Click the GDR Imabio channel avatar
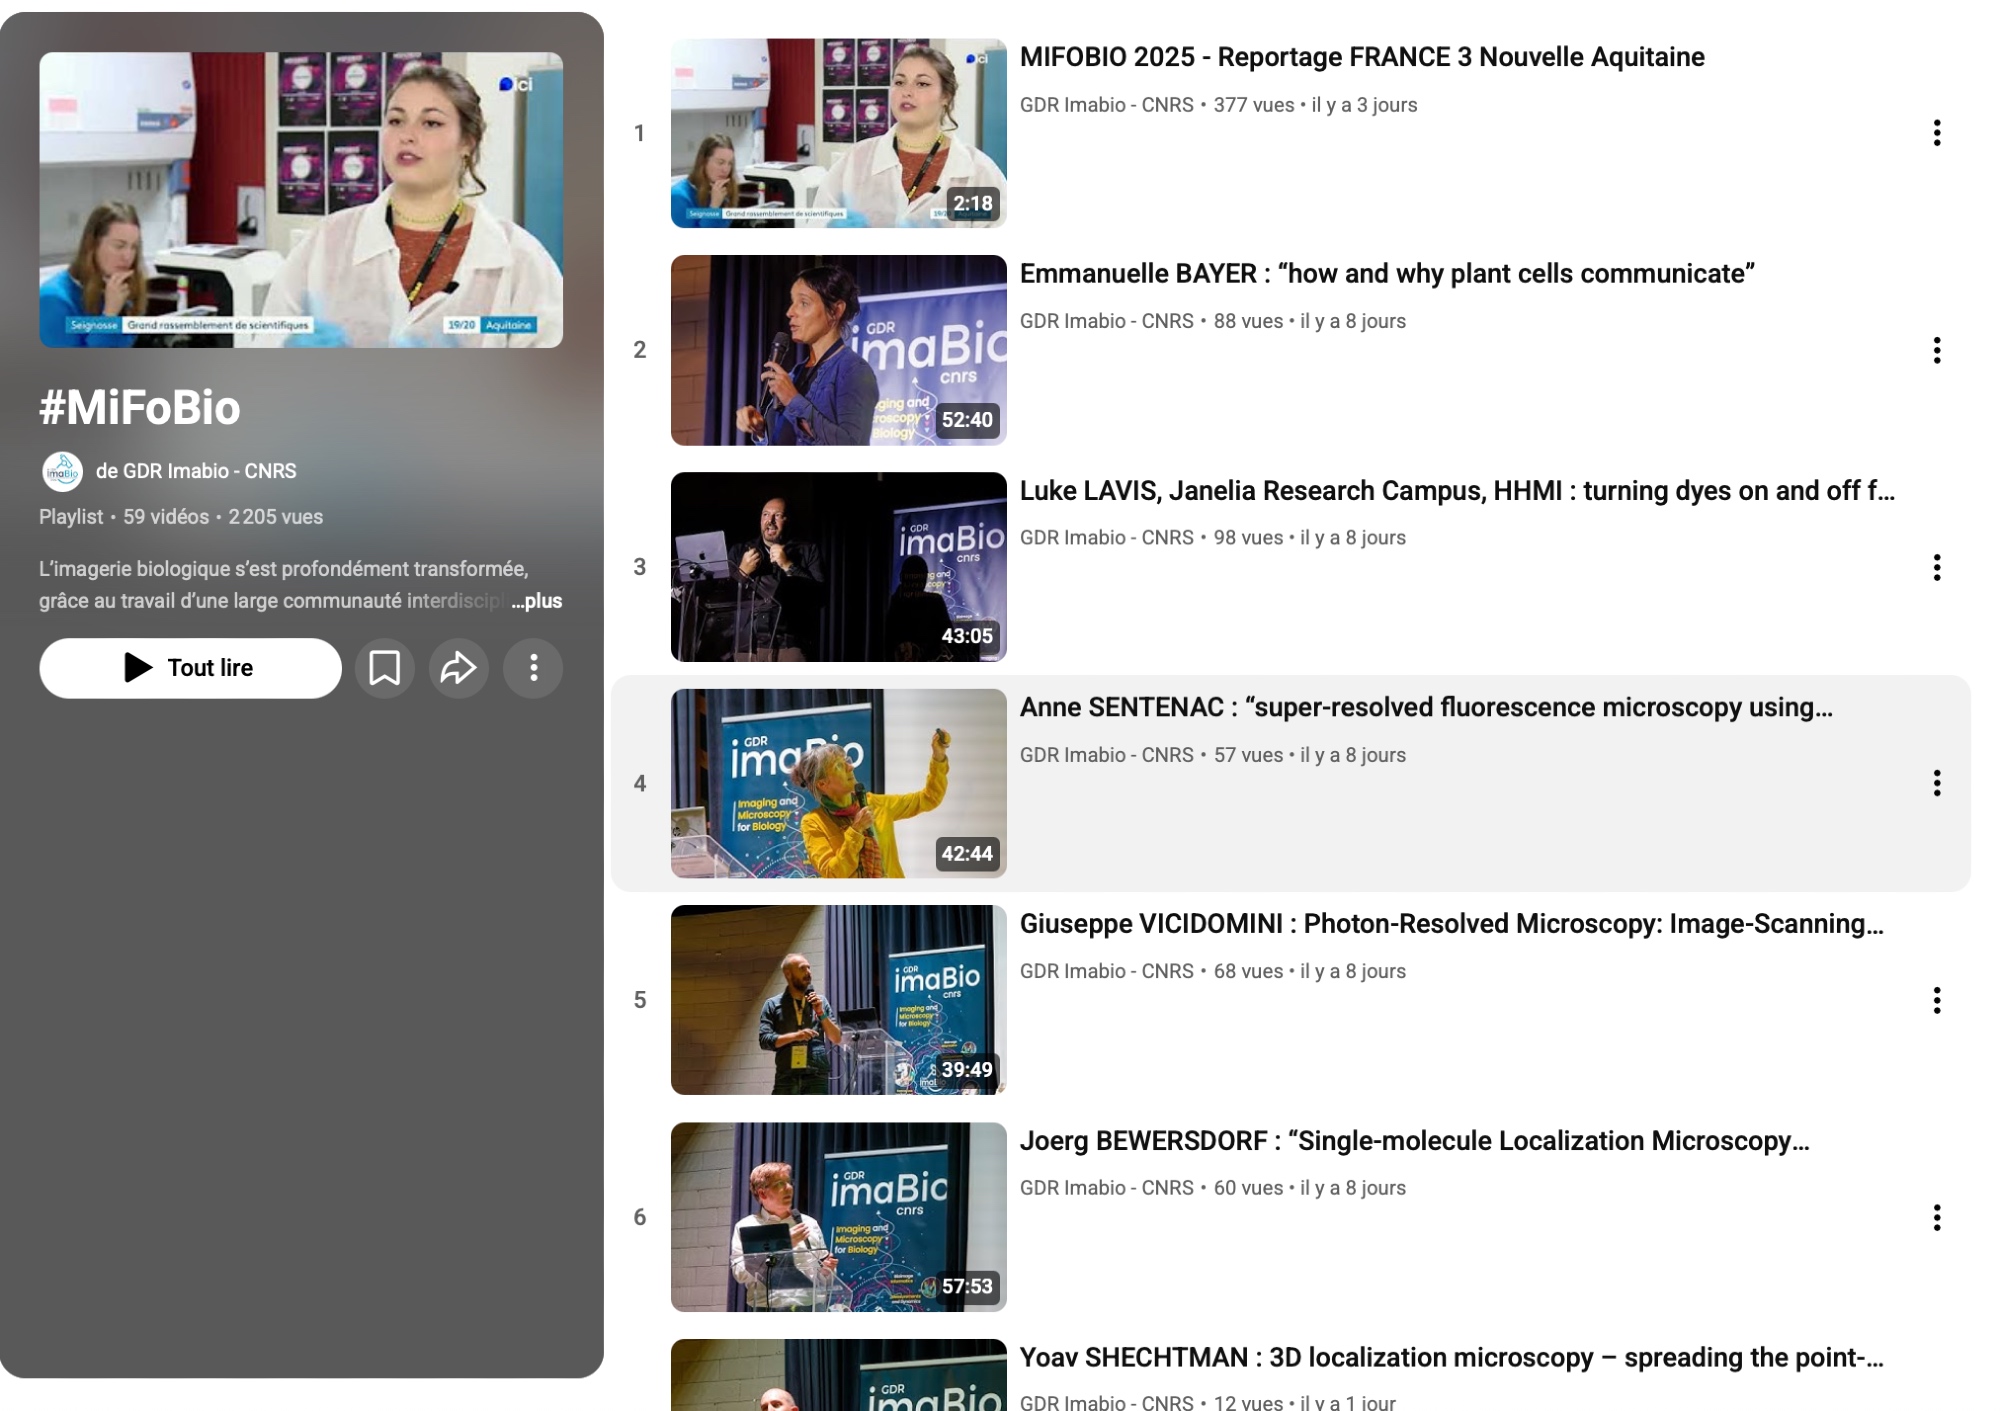Screen dimensions: 2000x1411 (62, 471)
